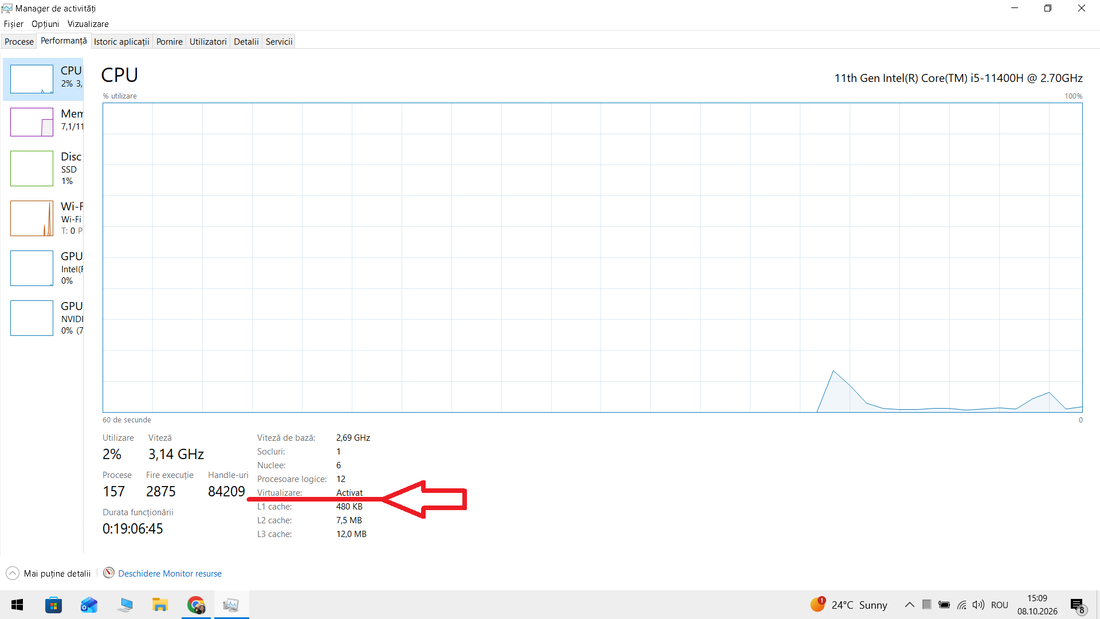Open the Fișier menu

[x=13, y=24]
